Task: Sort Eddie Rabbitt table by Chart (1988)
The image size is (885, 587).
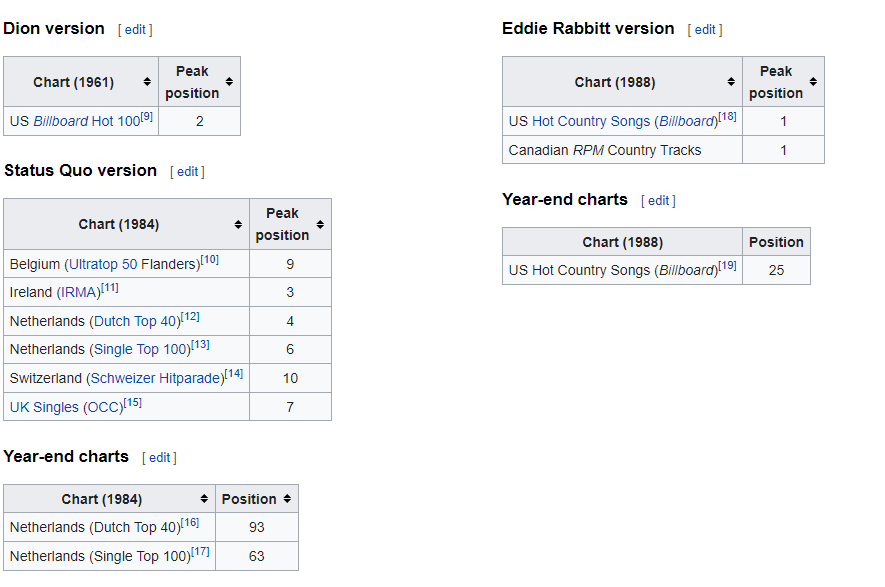Action: pyautogui.click(x=731, y=82)
